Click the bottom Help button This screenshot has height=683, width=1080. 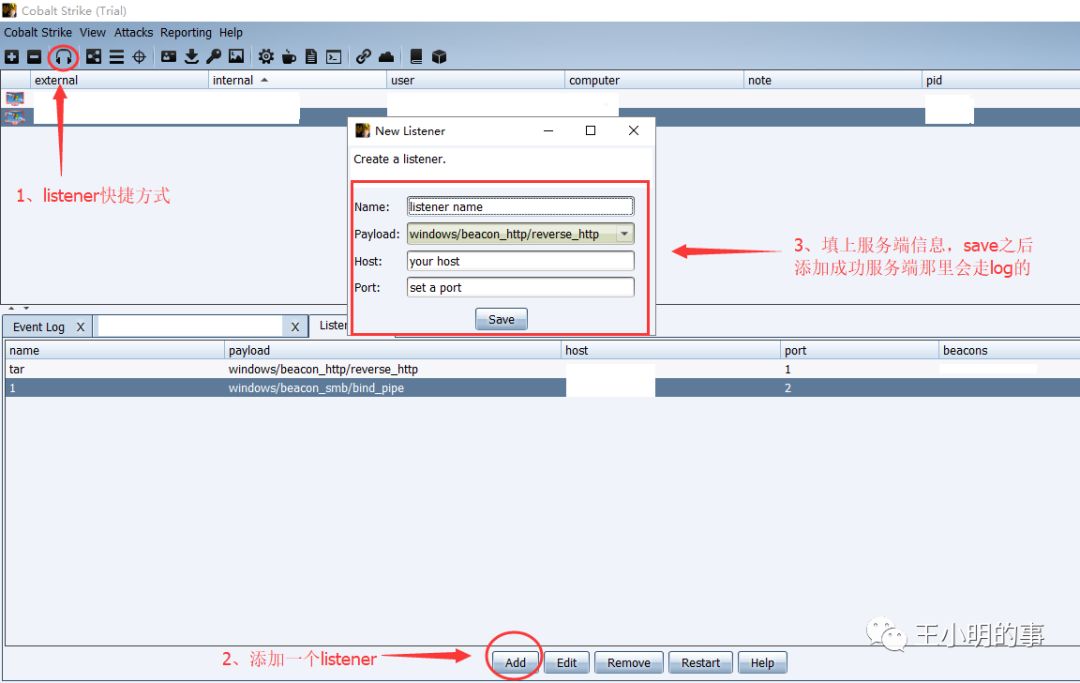pos(762,662)
